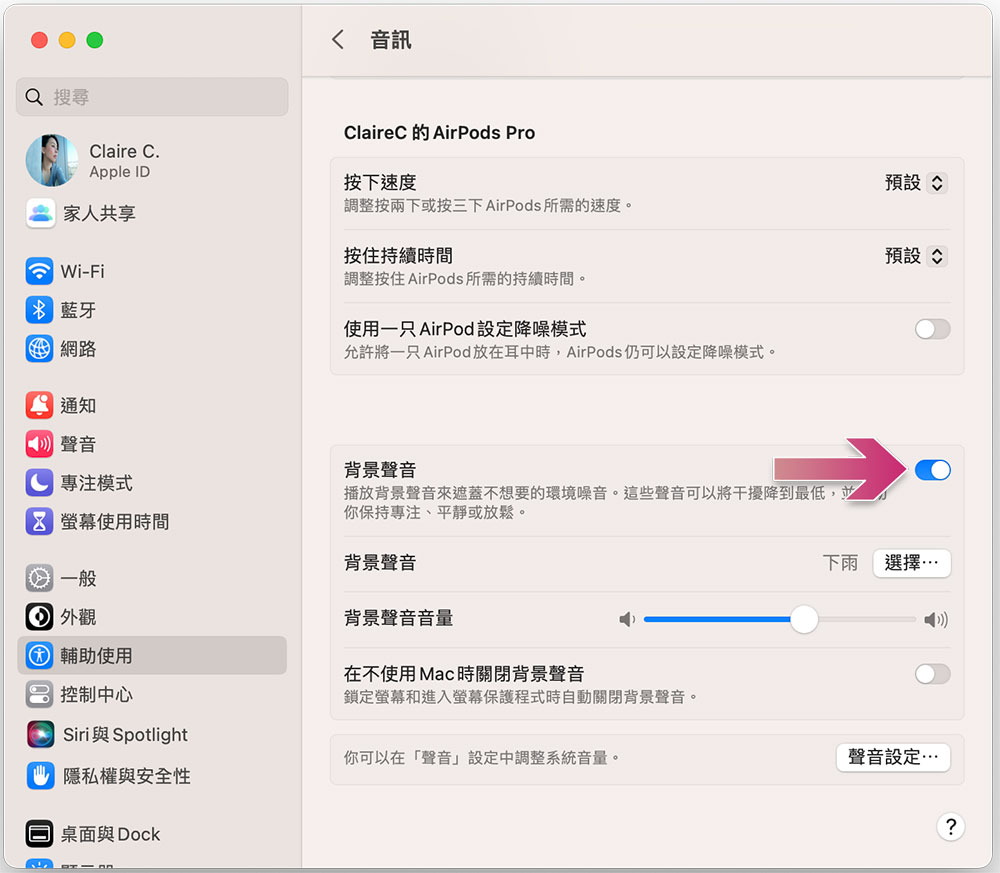Click the 聲音設定⋯ button
Viewport: 1000px width, 873px height.
tap(893, 758)
